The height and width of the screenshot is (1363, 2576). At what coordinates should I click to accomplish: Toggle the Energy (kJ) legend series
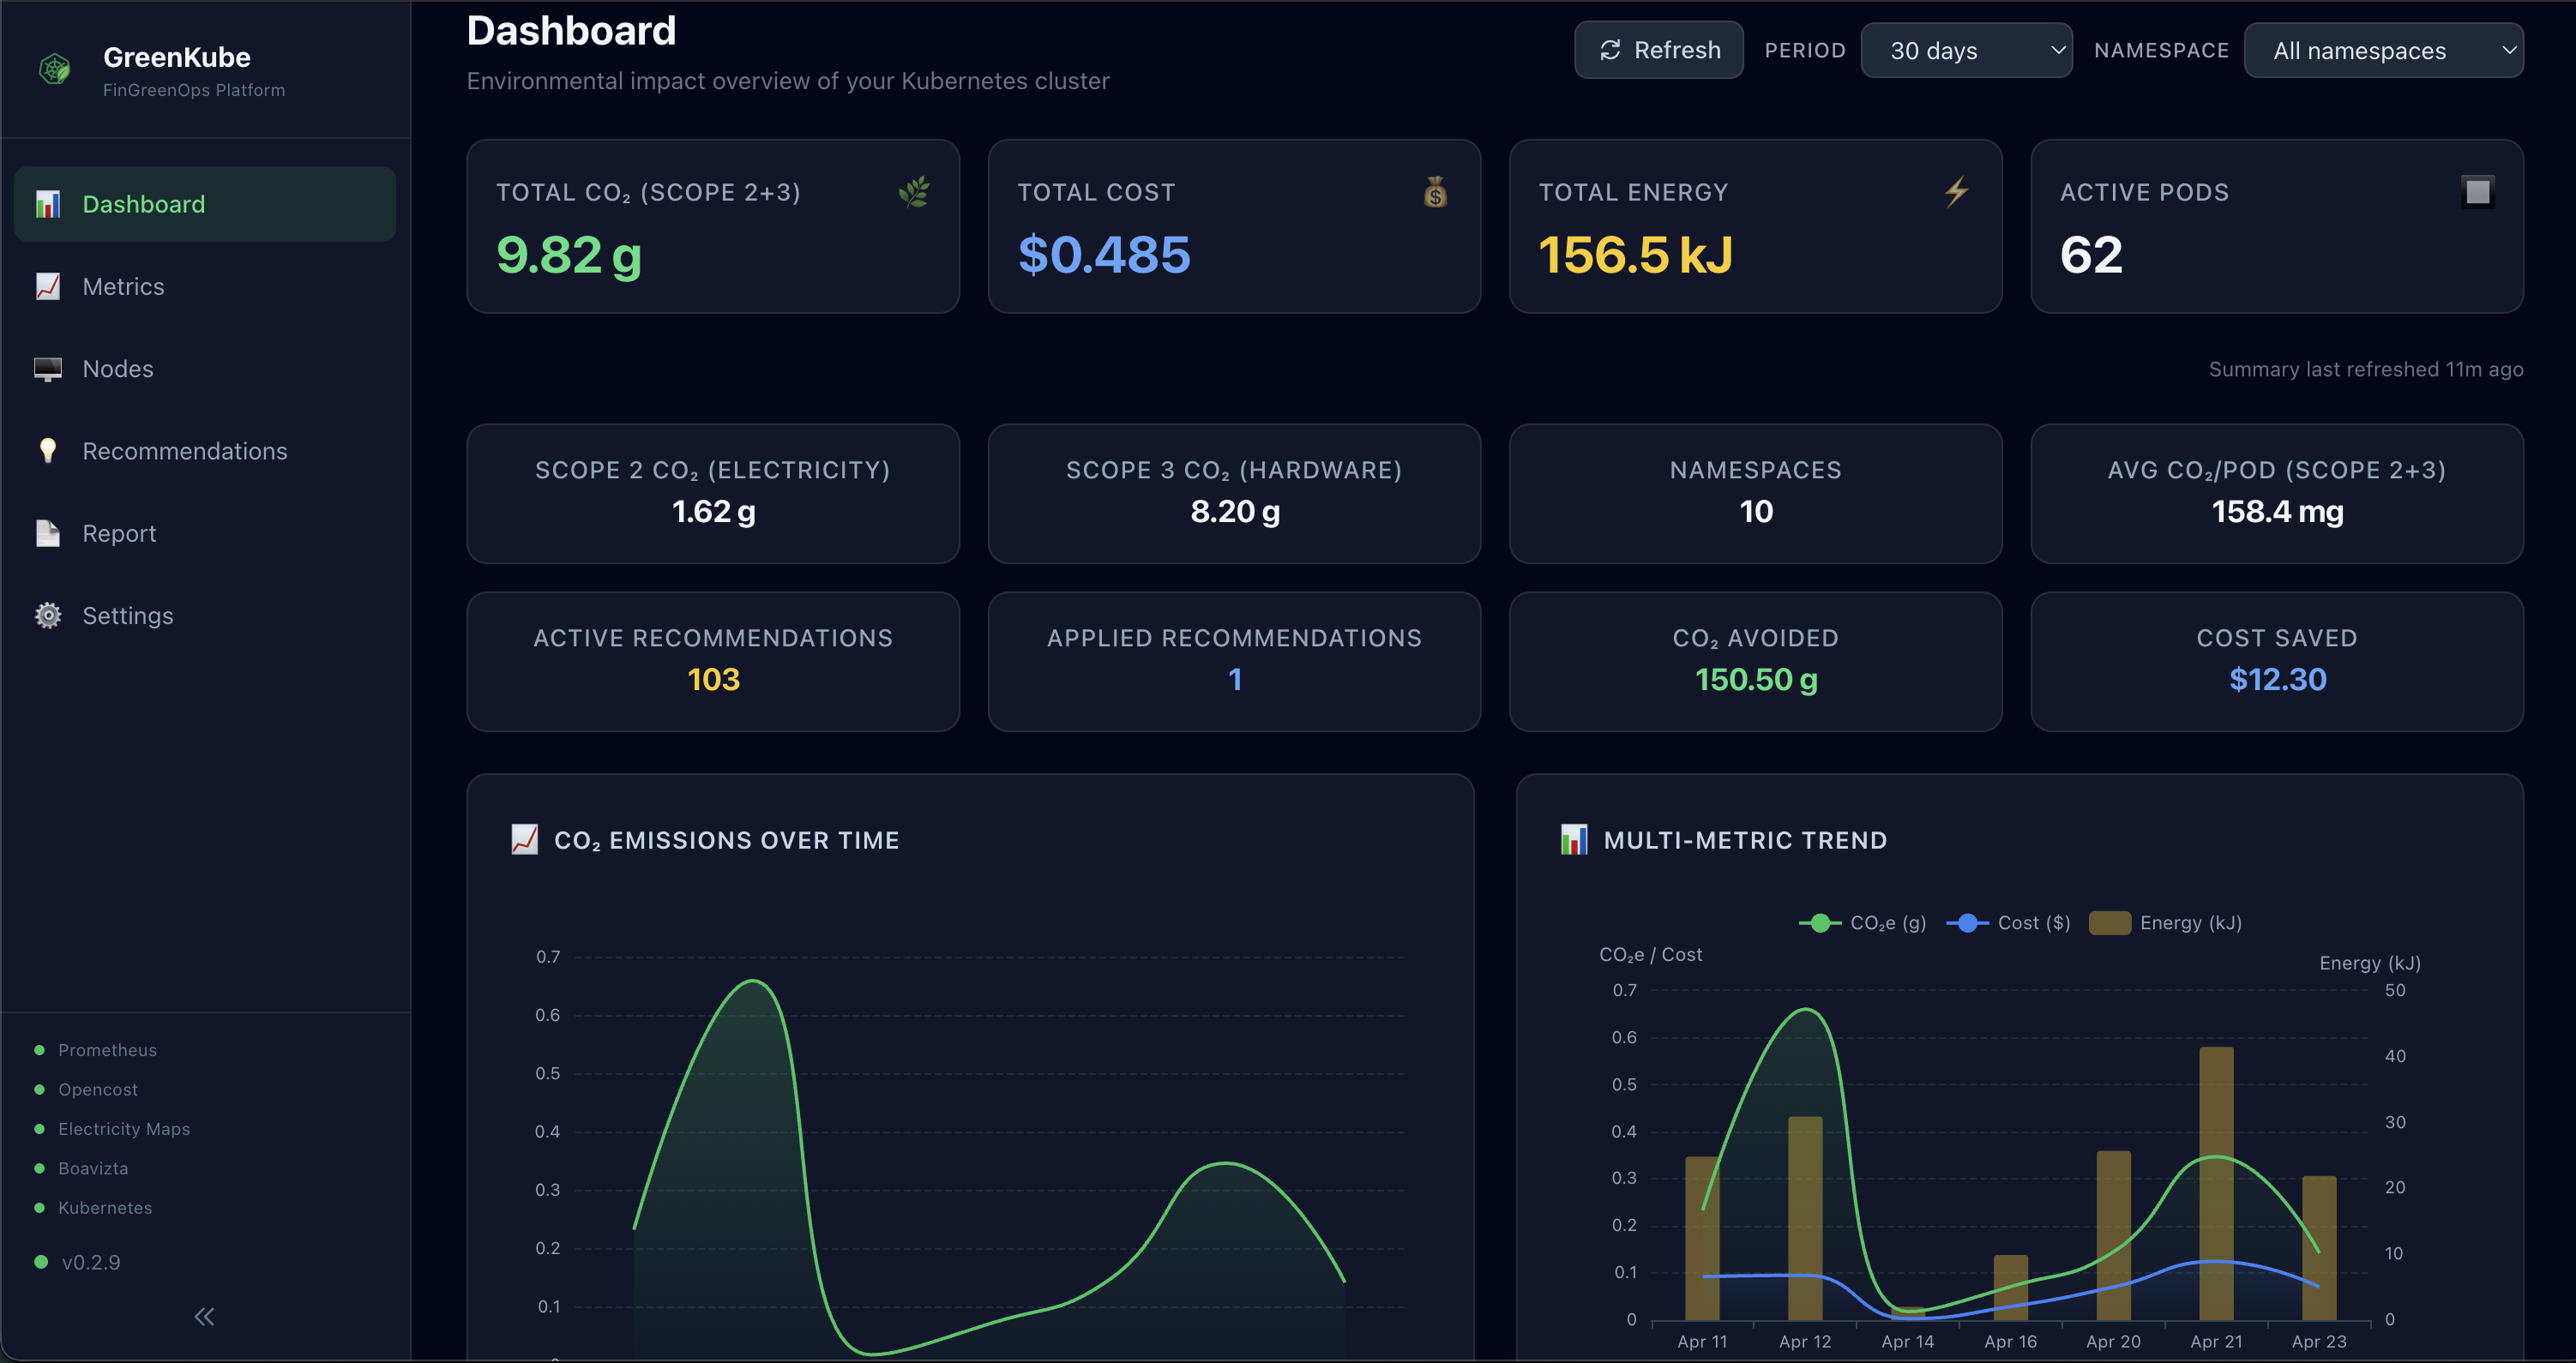[x=2165, y=923]
